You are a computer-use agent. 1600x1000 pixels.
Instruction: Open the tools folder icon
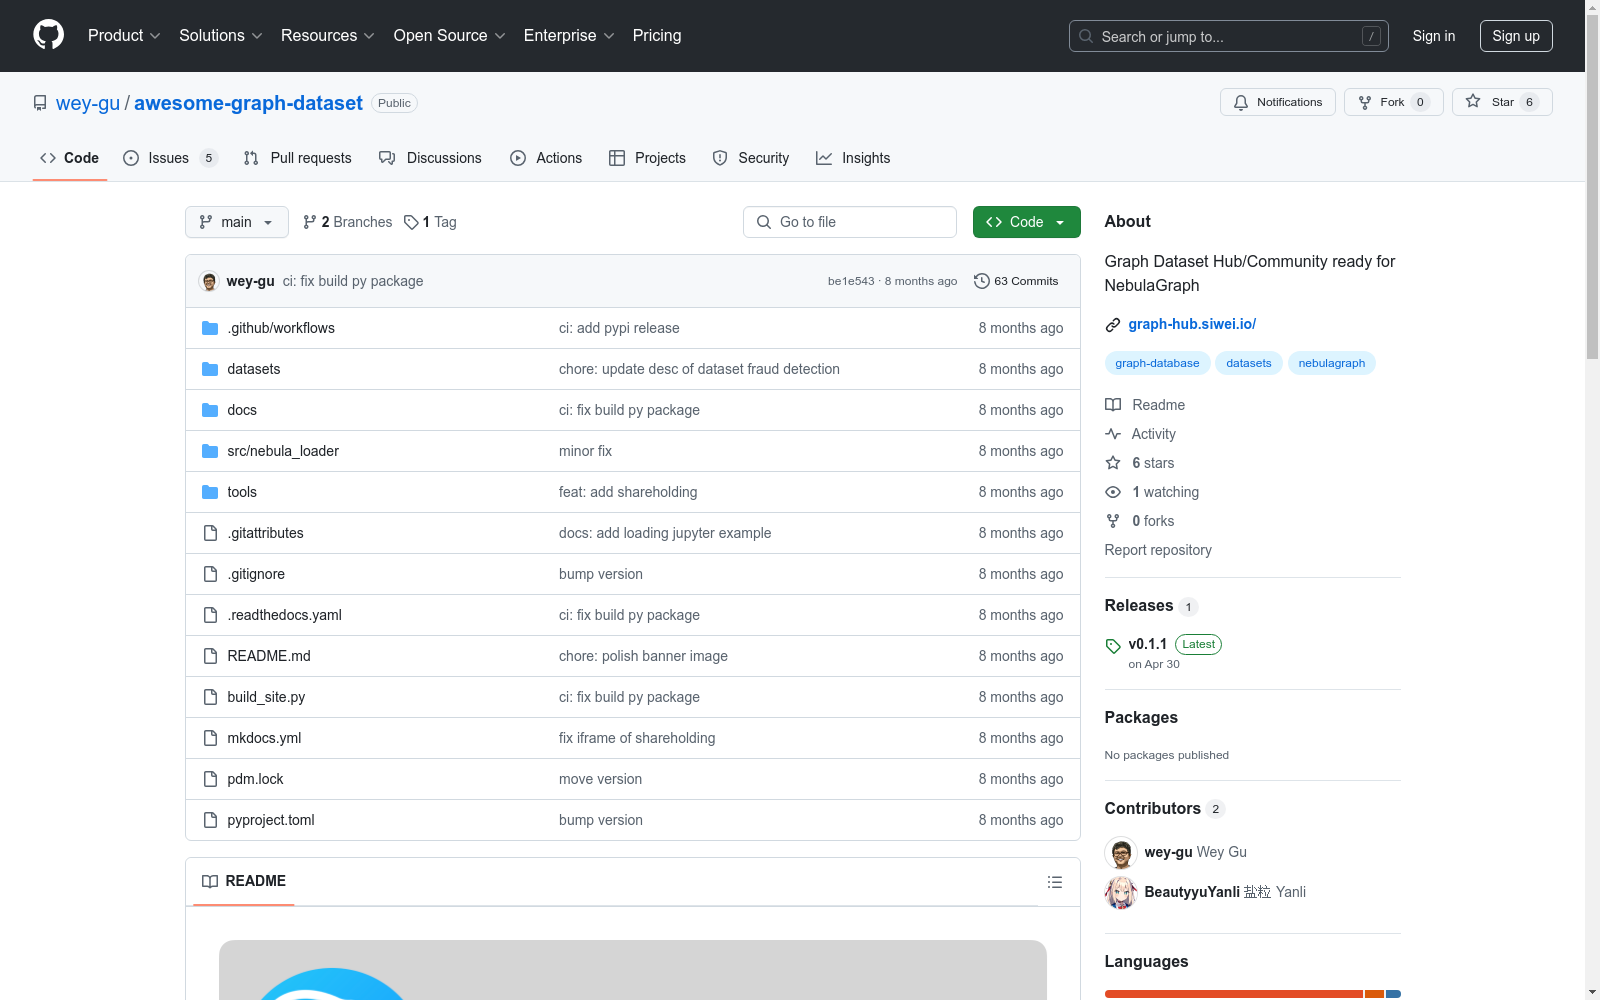tap(210, 492)
